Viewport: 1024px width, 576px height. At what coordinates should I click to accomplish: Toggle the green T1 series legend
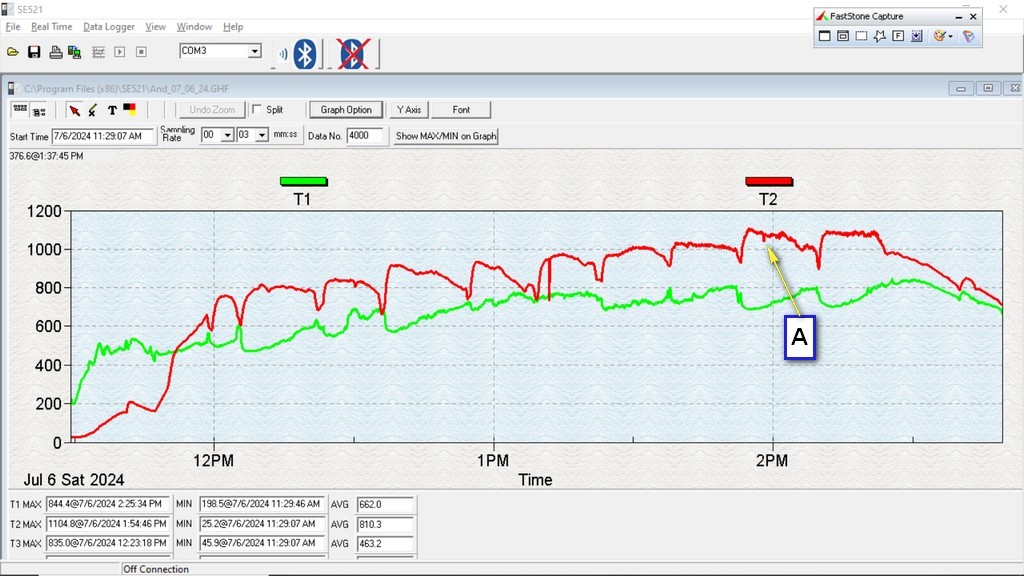(x=303, y=181)
